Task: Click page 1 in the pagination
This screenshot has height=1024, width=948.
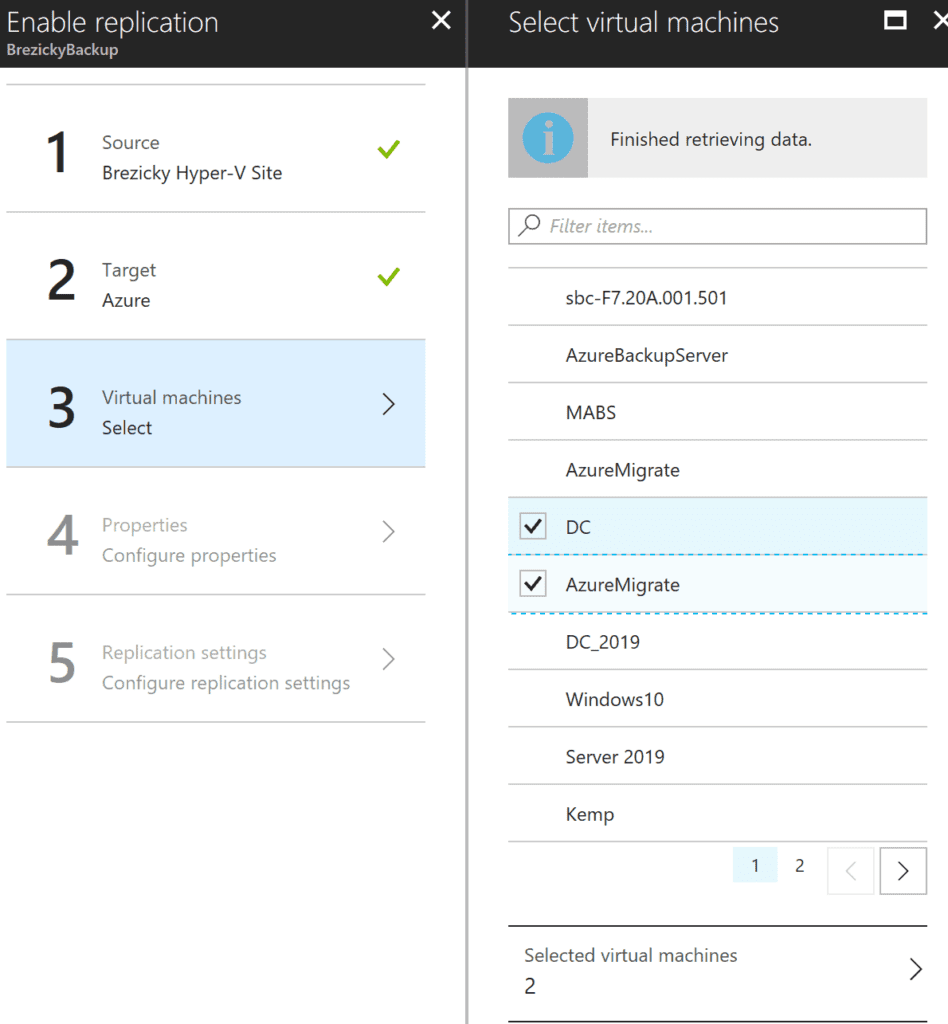Action: point(755,865)
